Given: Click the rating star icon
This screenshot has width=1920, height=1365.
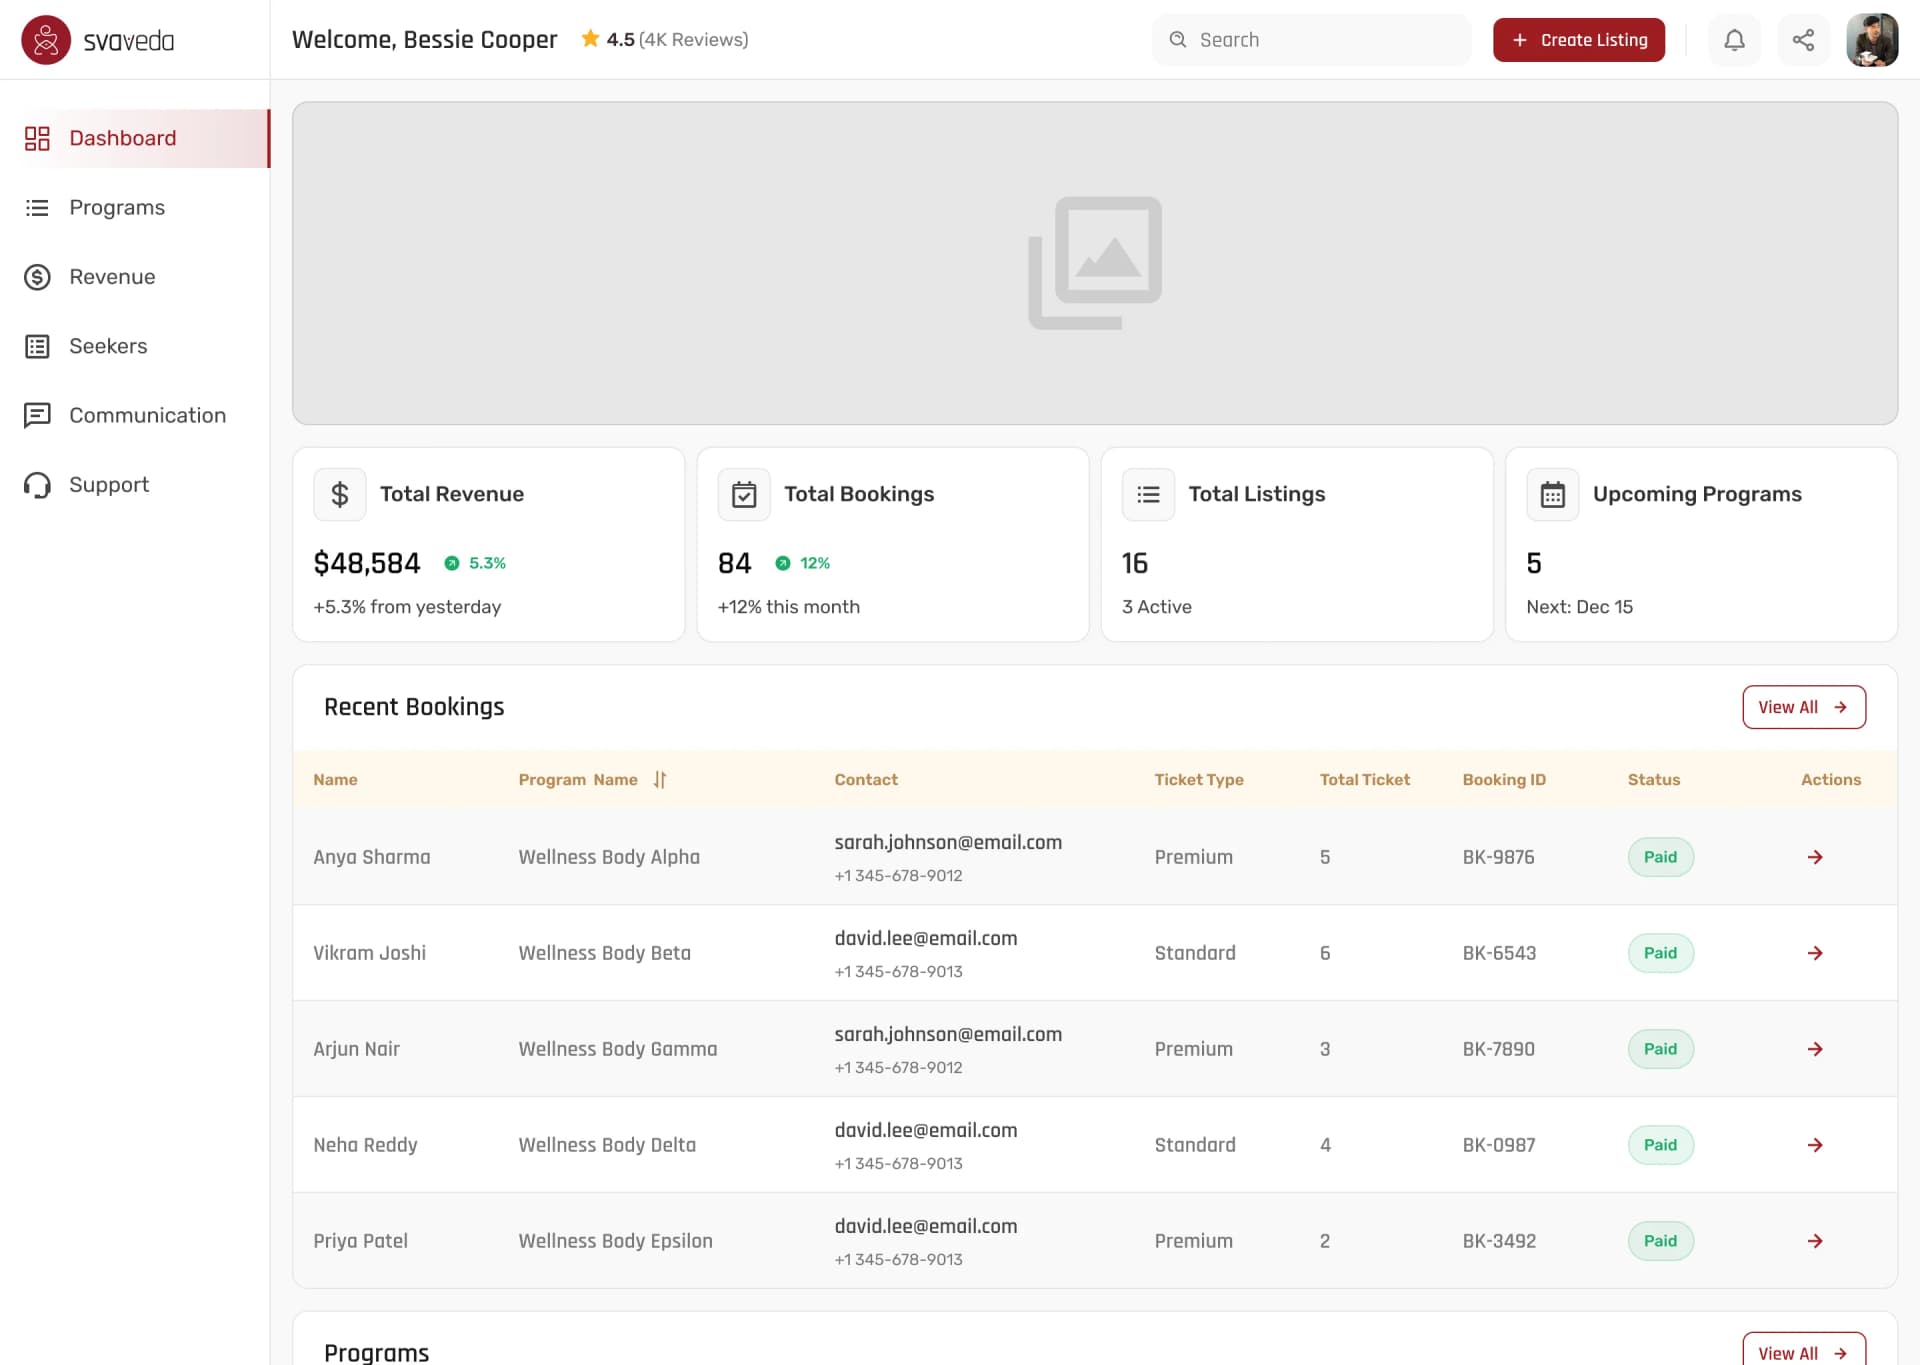Looking at the screenshot, I should pyautogui.click(x=590, y=39).
